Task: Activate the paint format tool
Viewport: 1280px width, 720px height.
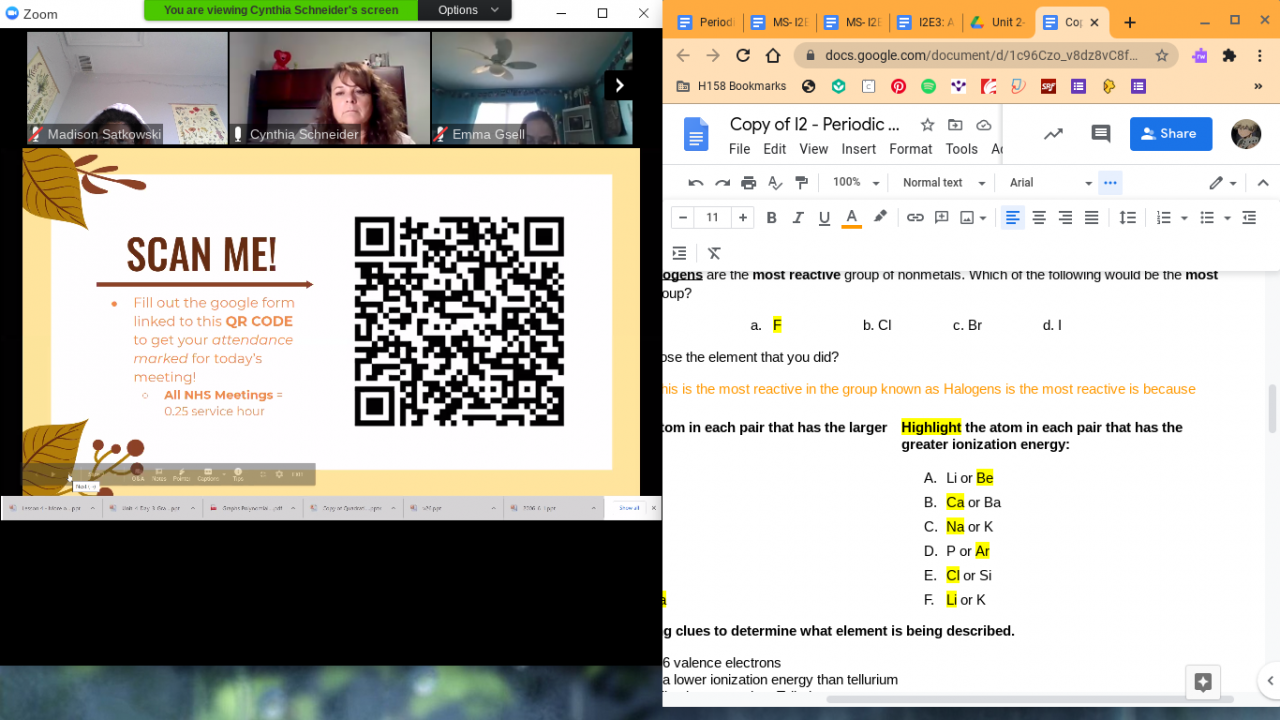Action: [801, 183]
